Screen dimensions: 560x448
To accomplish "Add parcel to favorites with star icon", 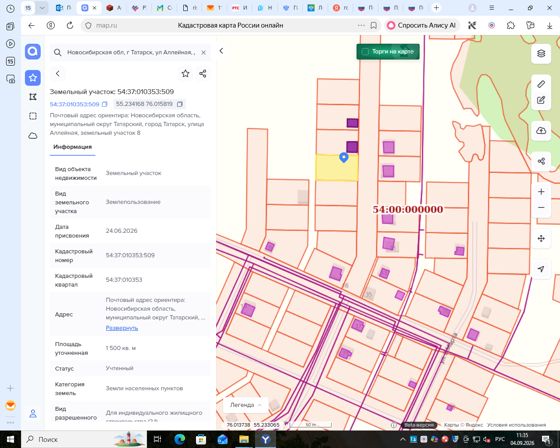I will point(185,74).
